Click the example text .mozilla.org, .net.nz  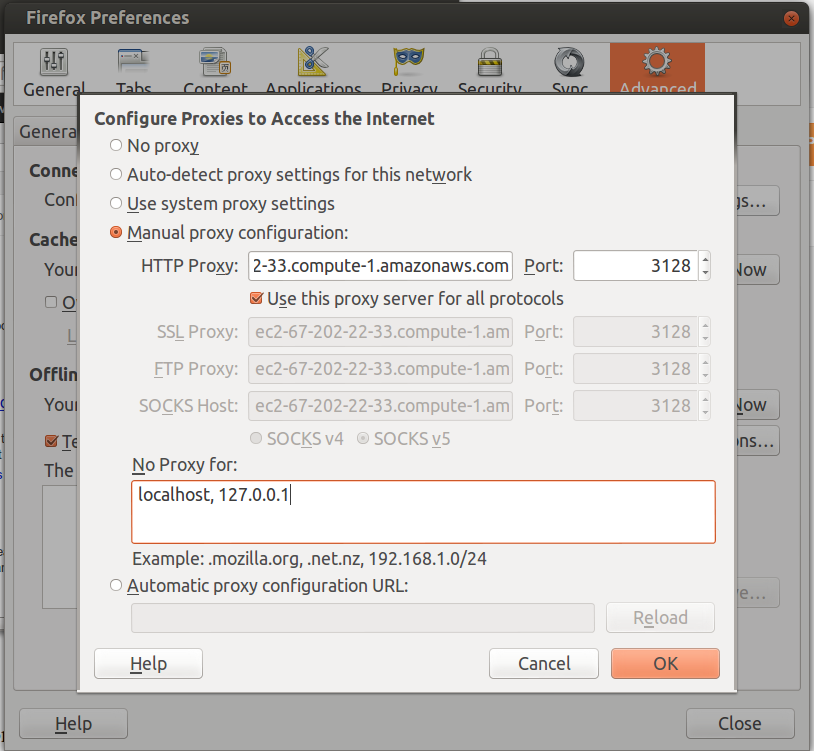coord(287,558)
